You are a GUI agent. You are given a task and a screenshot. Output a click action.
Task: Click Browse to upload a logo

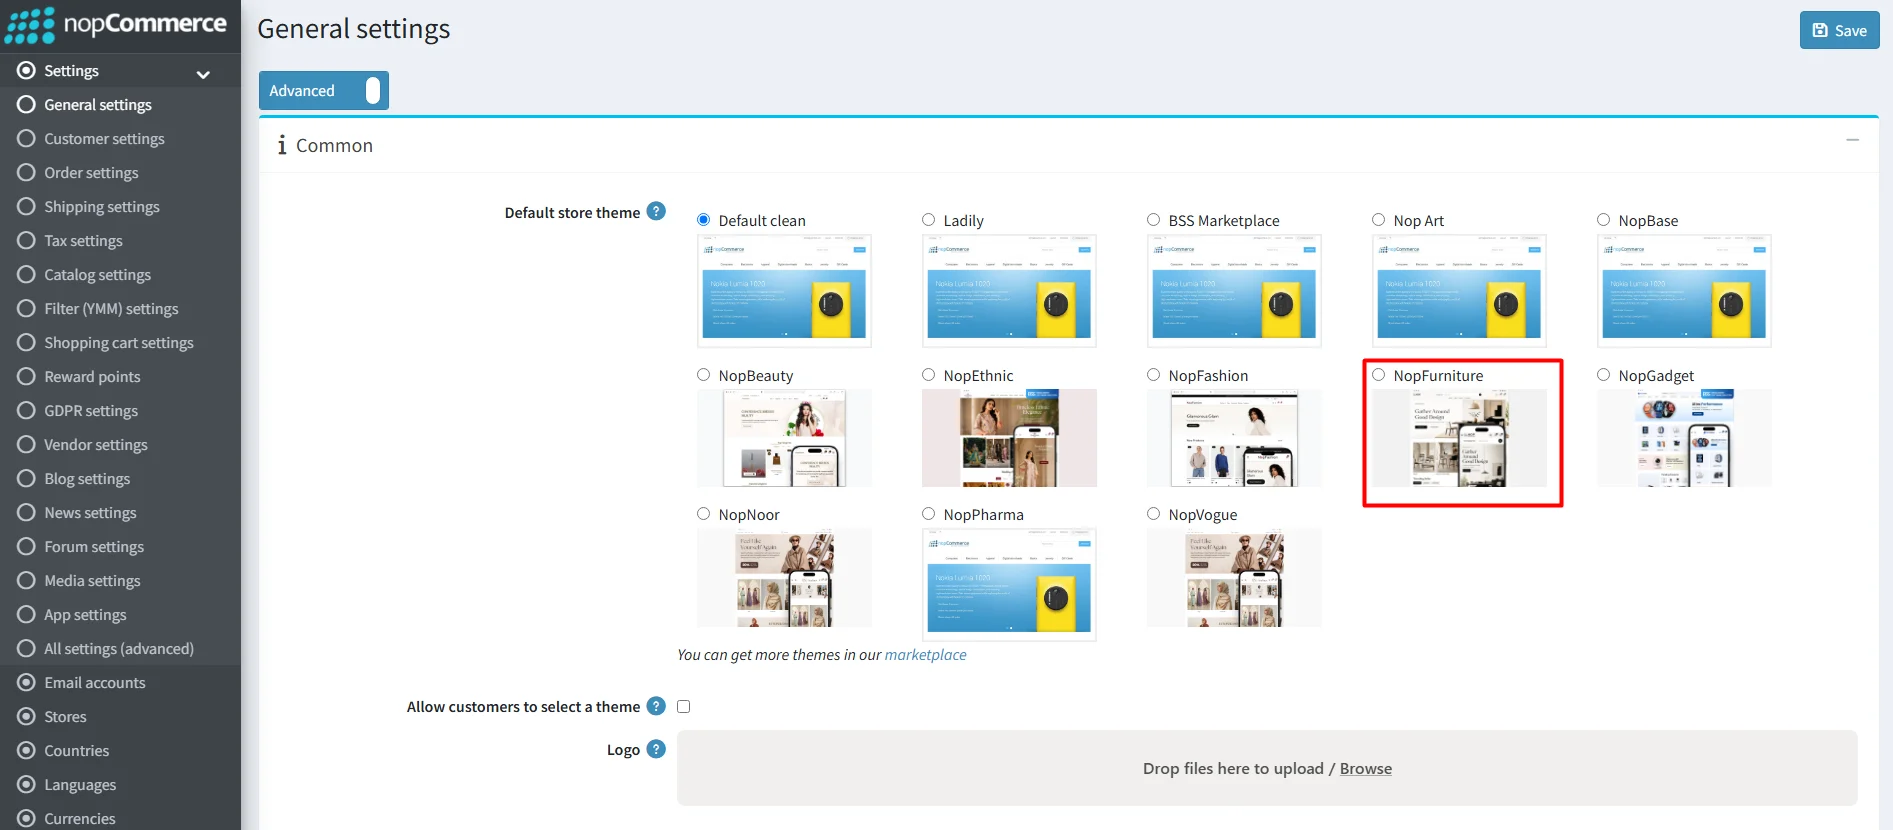1366,768
